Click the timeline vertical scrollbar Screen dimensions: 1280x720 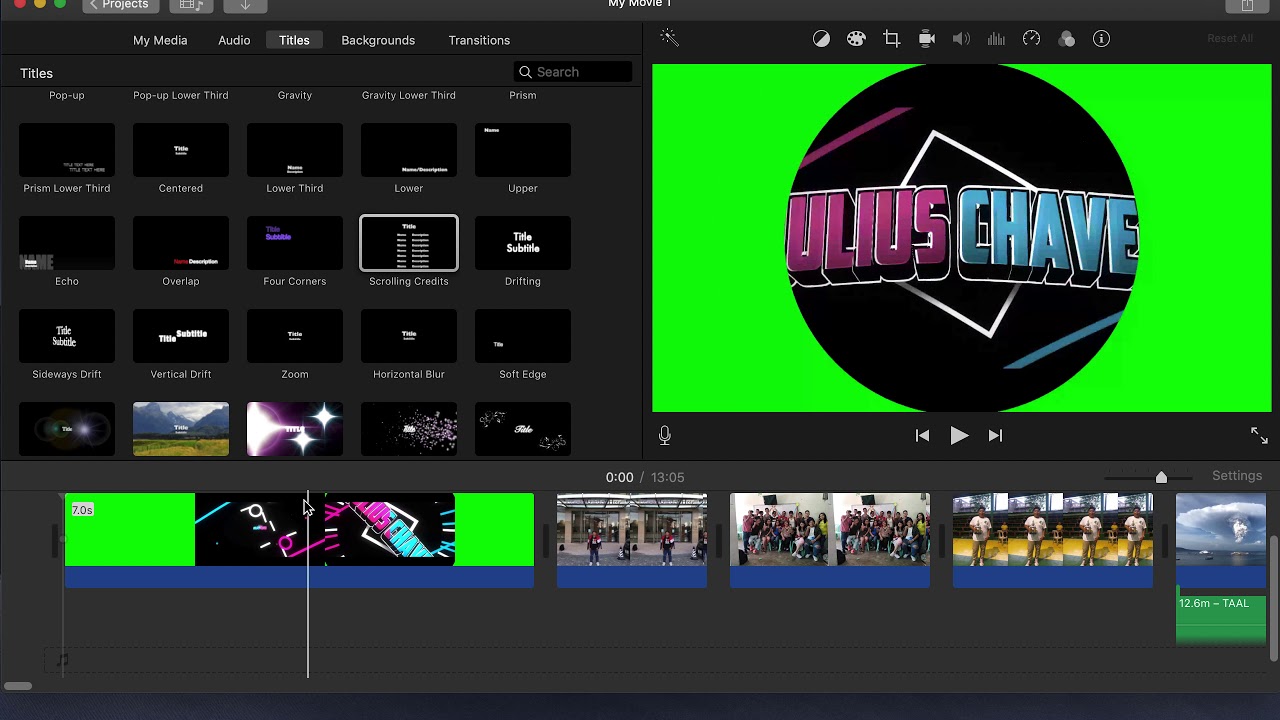[1274, 599]
